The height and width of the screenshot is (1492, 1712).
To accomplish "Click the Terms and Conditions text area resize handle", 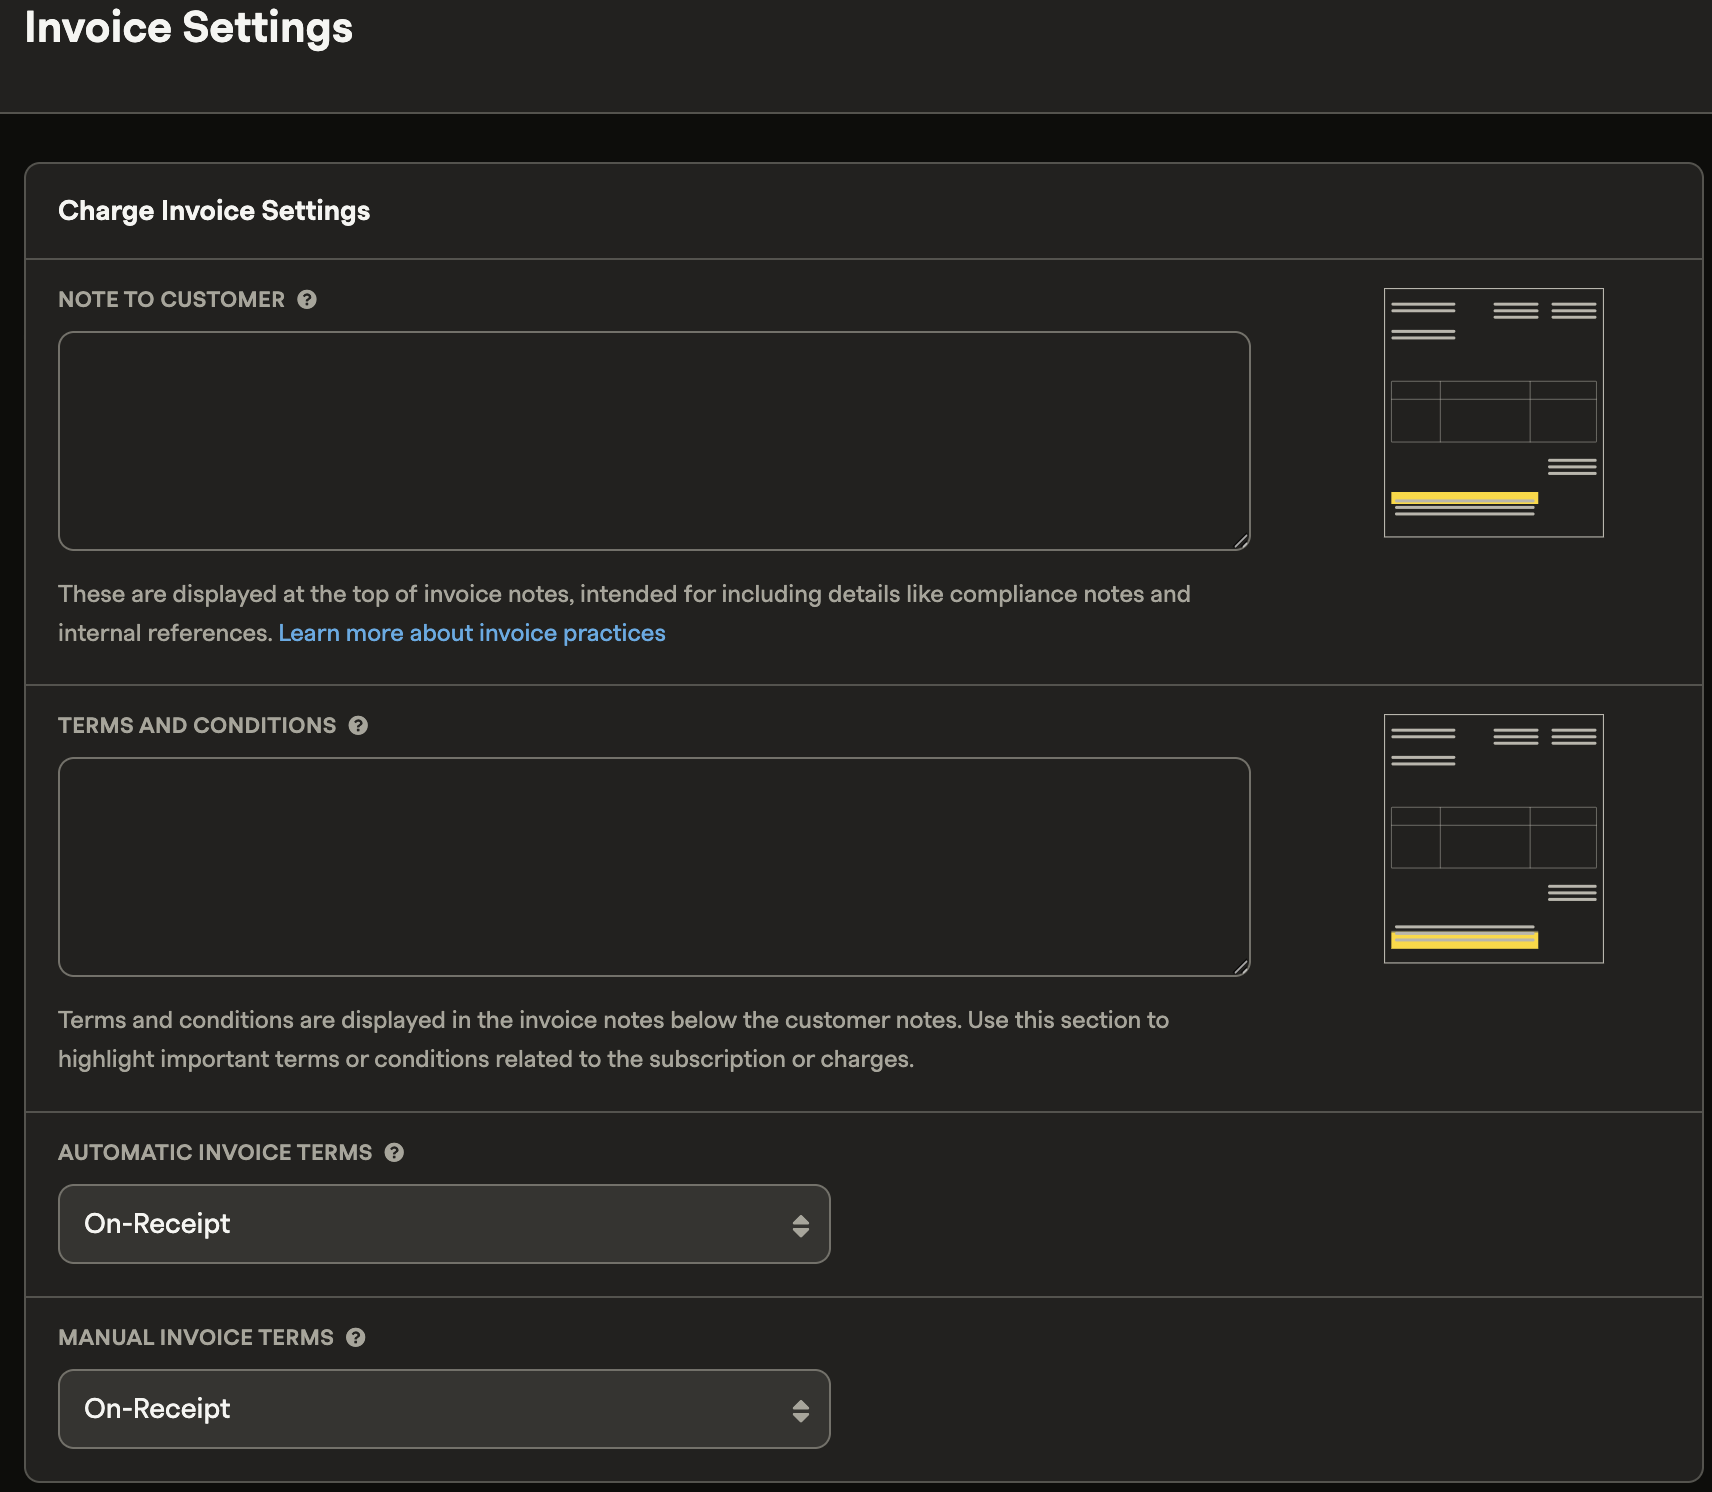I will 1241,967.
